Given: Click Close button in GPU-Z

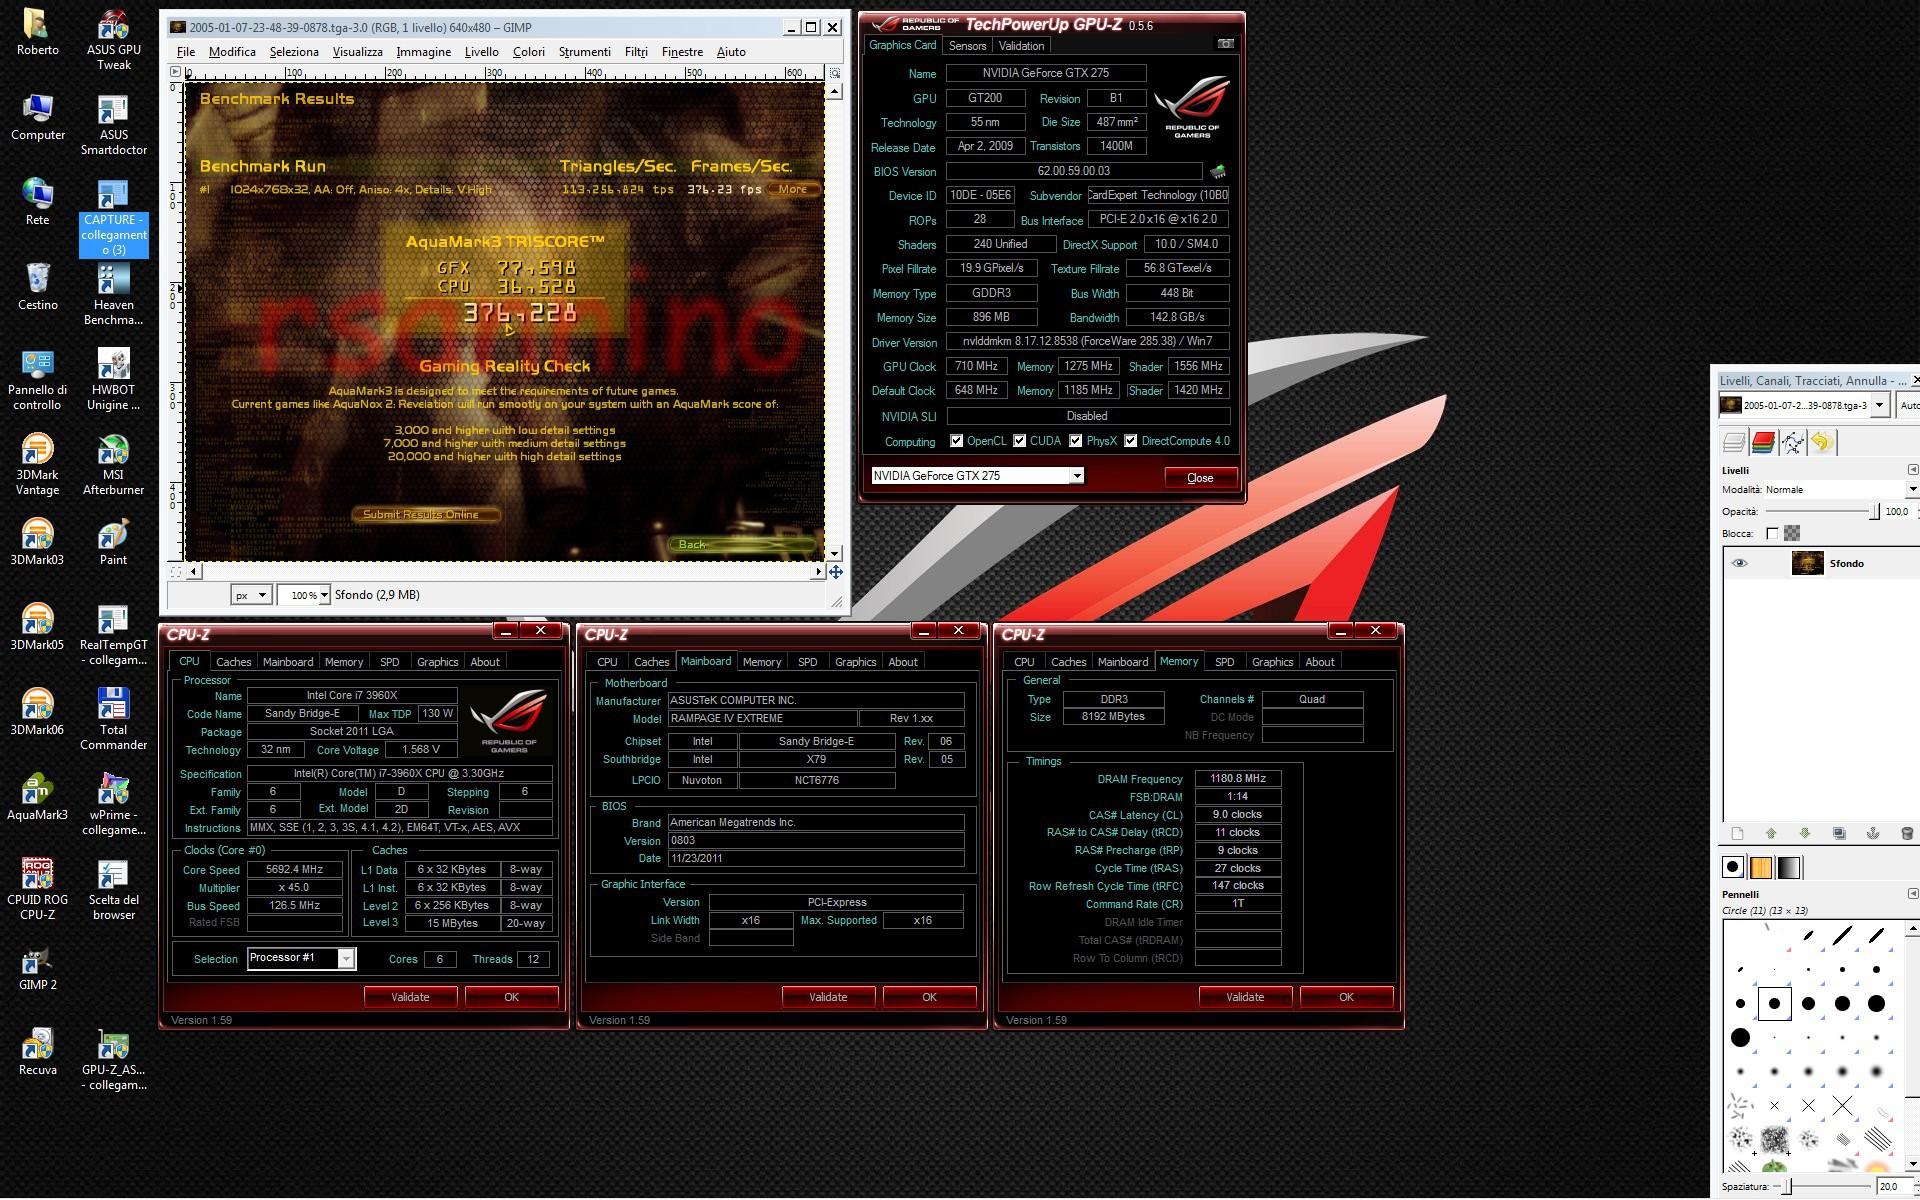Looking at the screenshot, I should point(1200,478).
